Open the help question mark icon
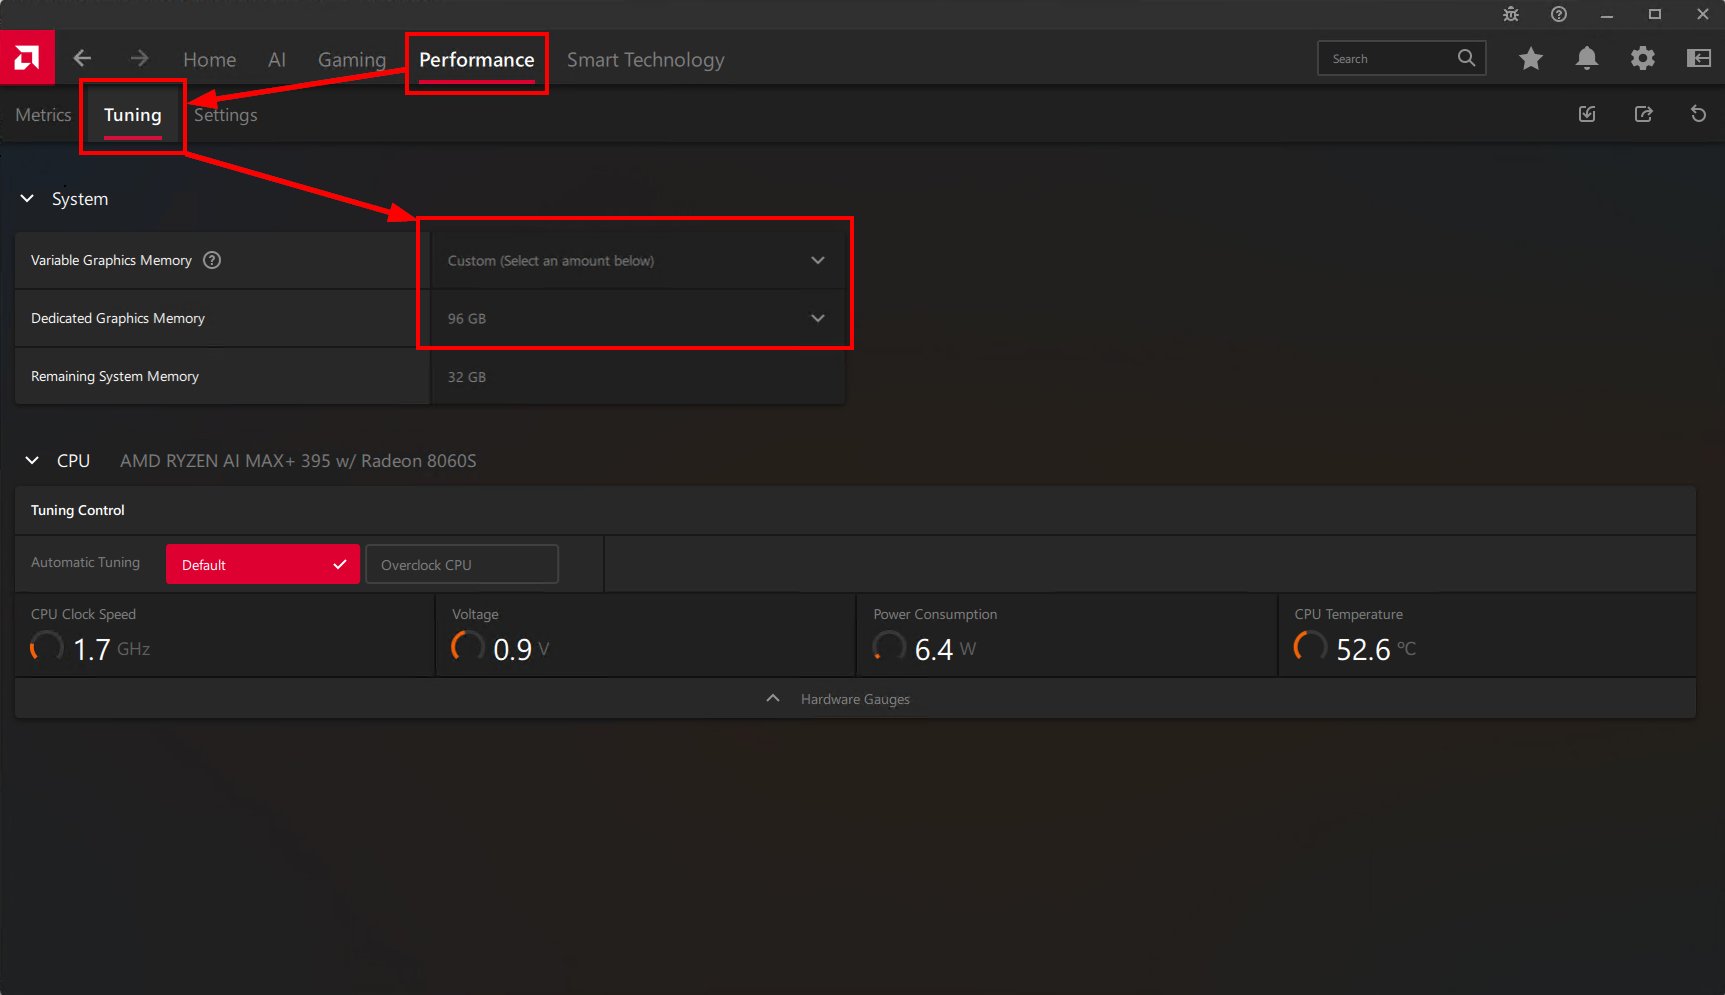The image size is (1725, 995). (1557, 14)
